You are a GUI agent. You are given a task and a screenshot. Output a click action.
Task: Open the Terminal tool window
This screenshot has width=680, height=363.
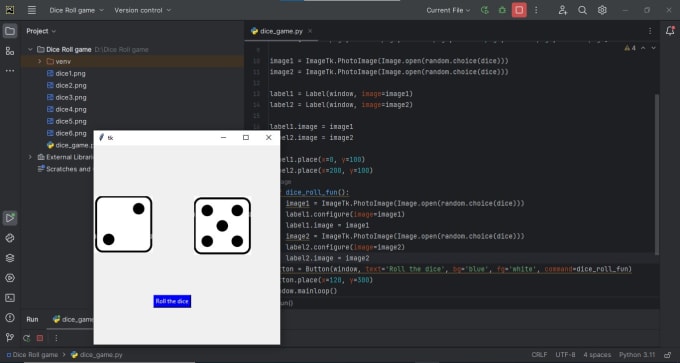(10, 298)
